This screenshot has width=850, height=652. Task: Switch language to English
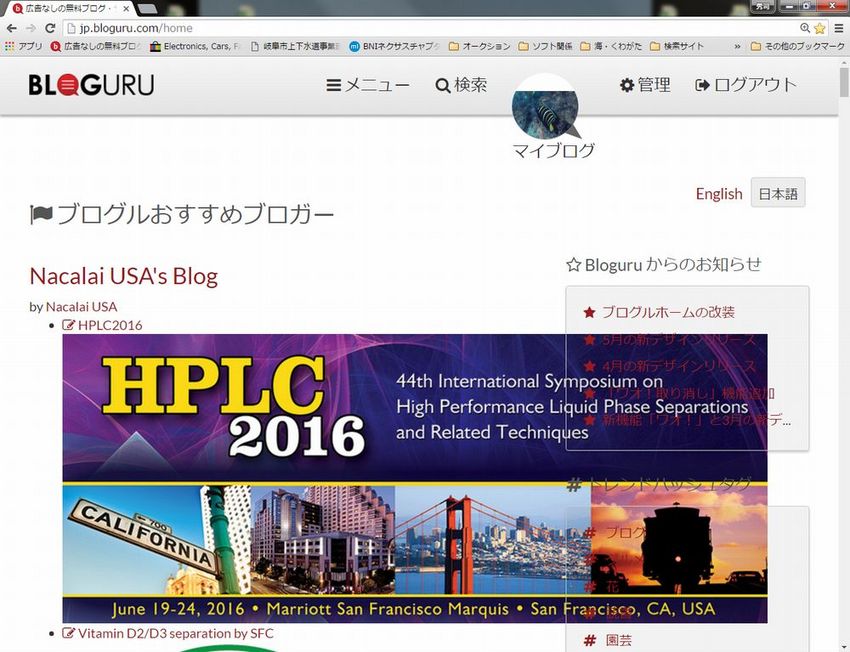(x=719, y=193)
